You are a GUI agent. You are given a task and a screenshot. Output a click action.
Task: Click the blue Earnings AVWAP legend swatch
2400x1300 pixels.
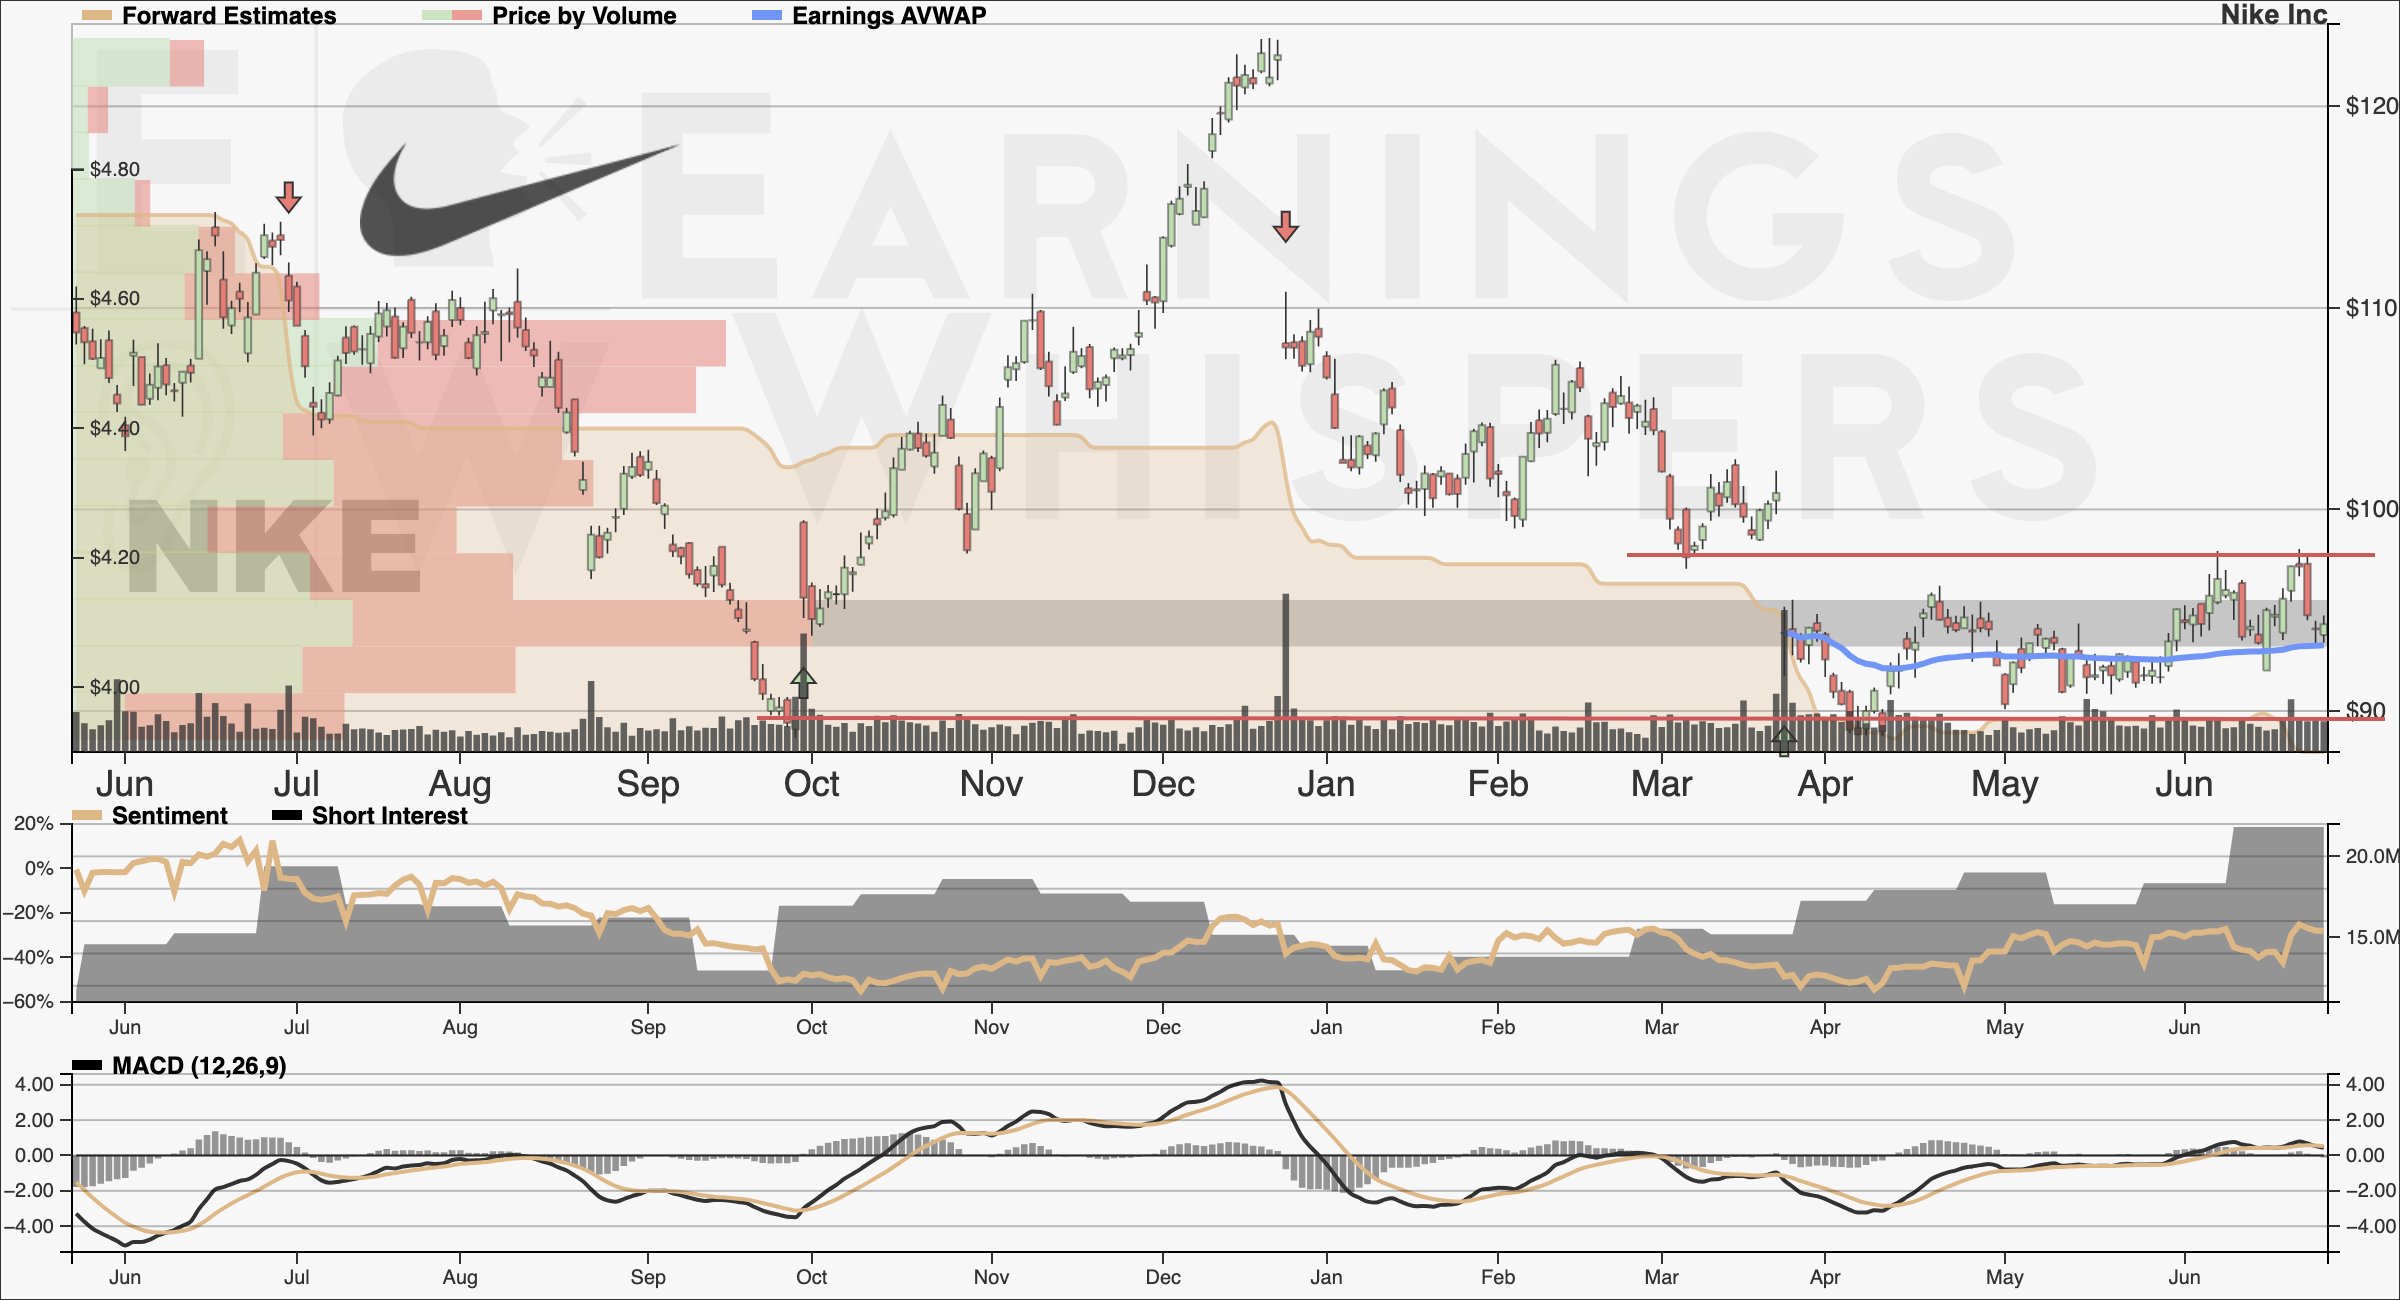tap(766, 16)
